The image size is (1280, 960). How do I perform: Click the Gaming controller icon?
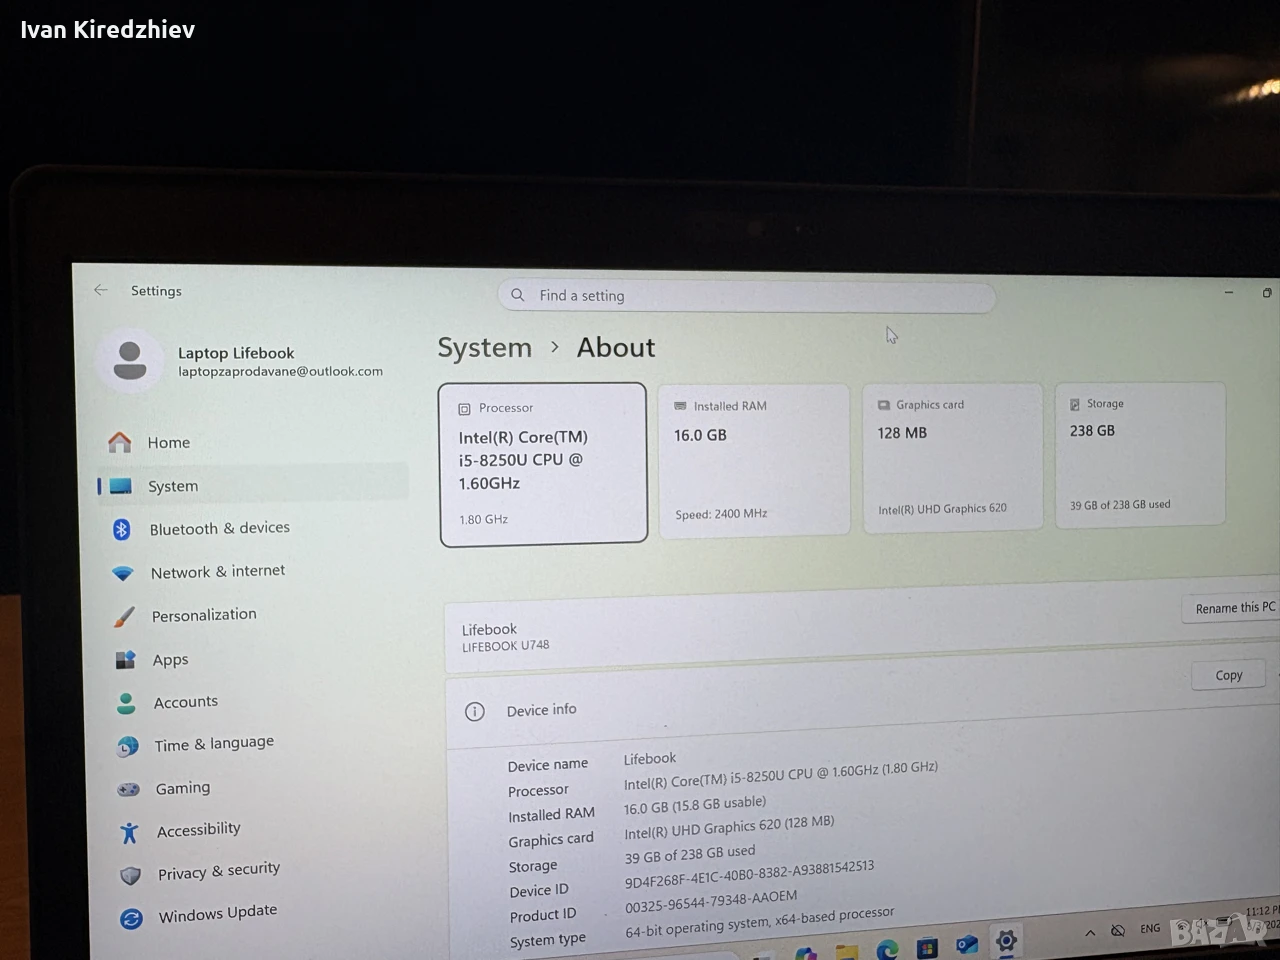tap(128, 790)
